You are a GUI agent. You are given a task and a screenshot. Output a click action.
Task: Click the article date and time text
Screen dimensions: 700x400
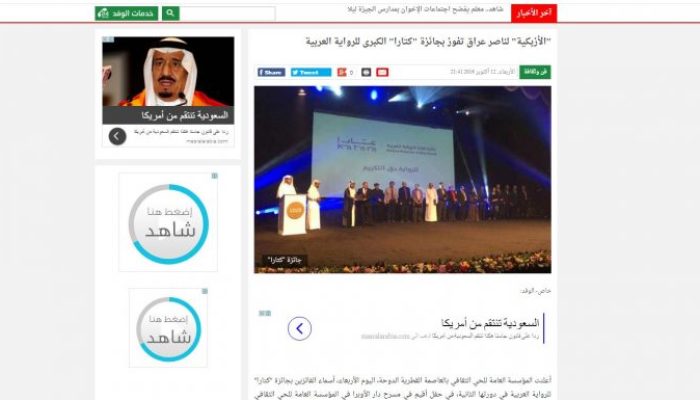pos(482,72)
